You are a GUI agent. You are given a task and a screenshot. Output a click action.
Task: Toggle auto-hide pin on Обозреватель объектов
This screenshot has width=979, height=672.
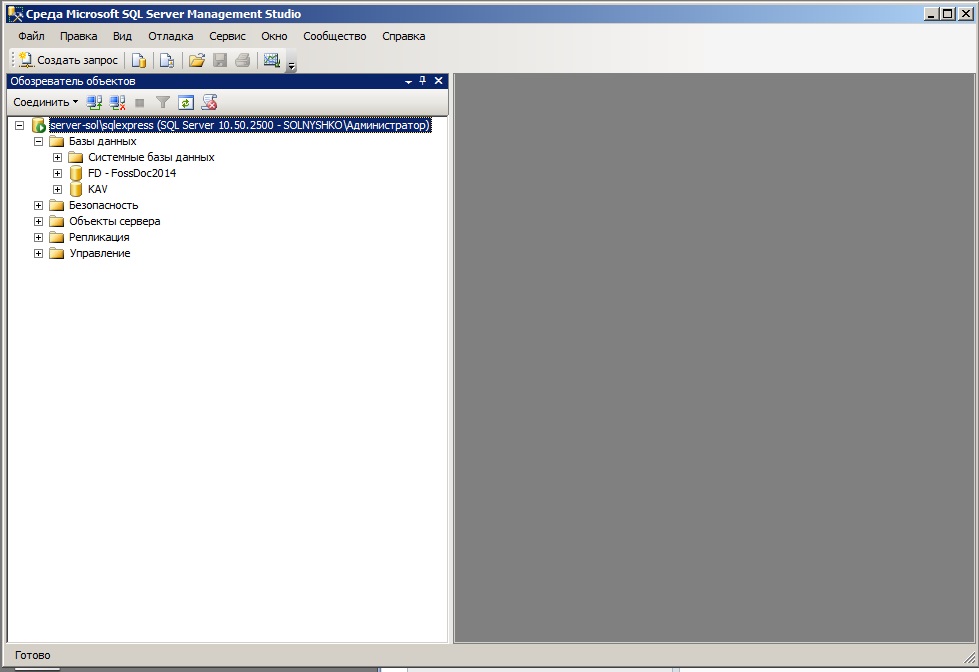422,81
